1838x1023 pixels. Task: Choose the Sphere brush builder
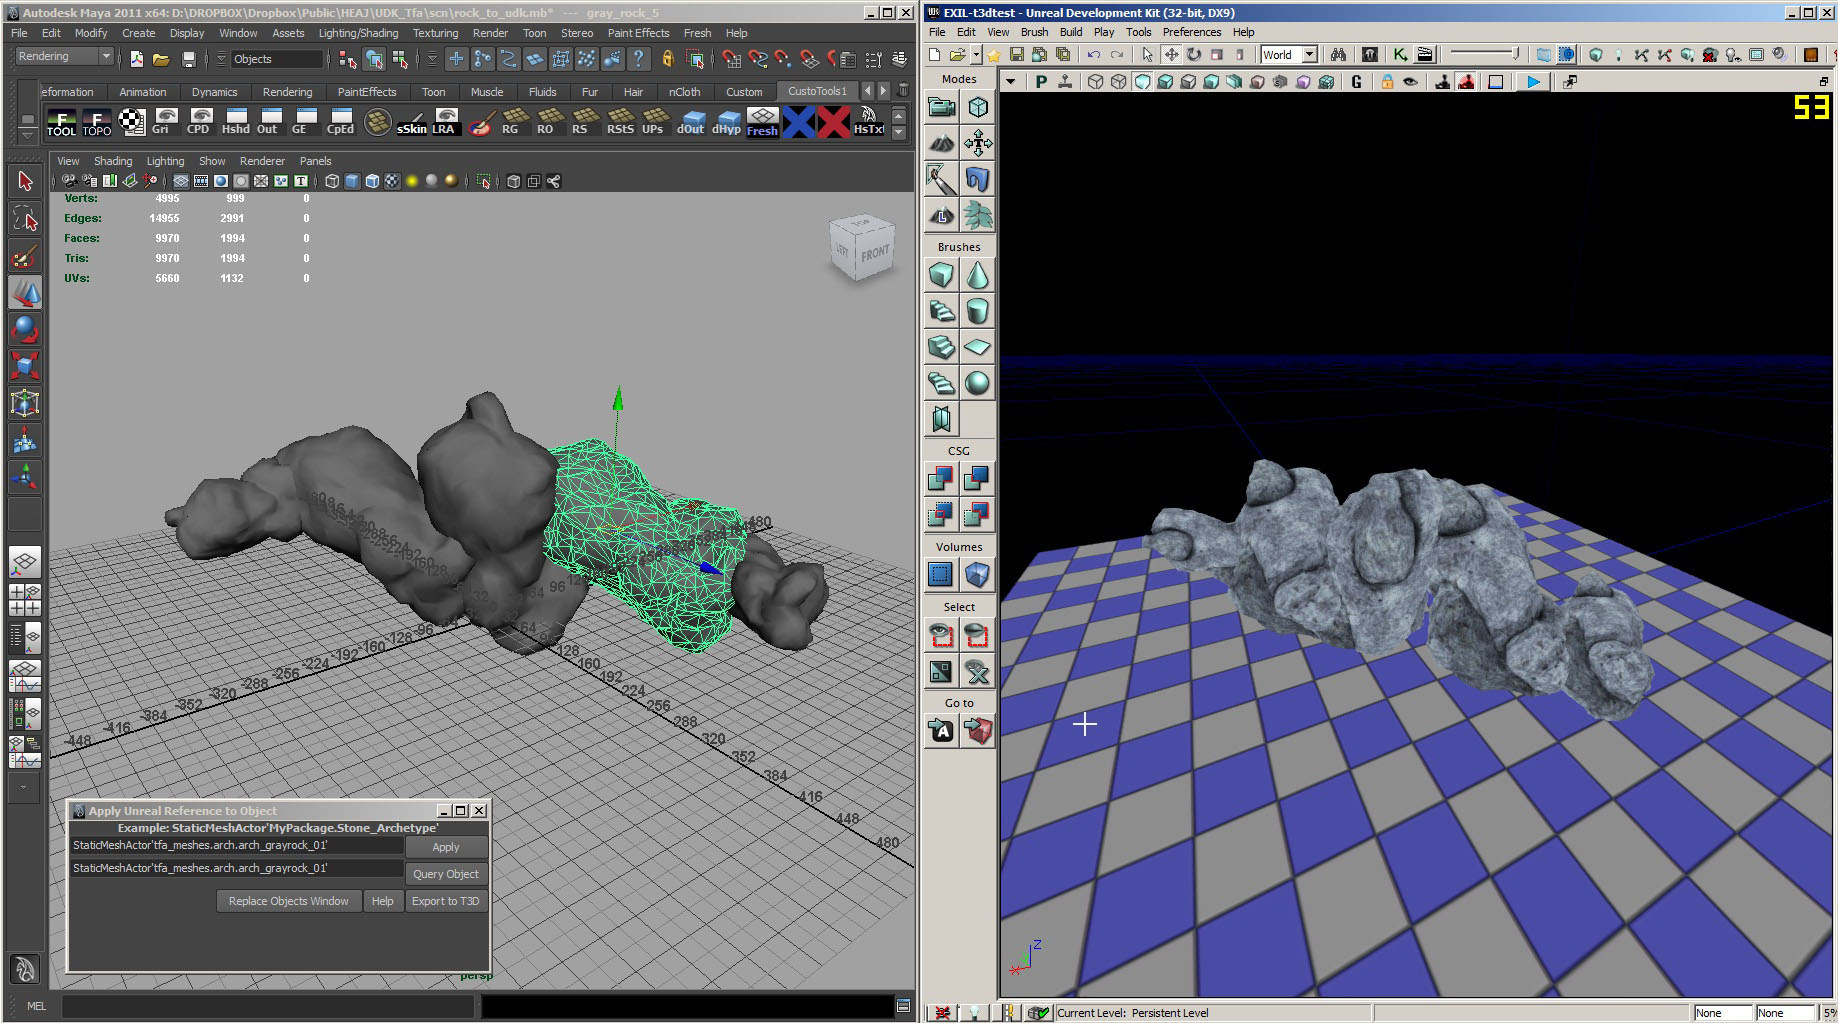977,383
